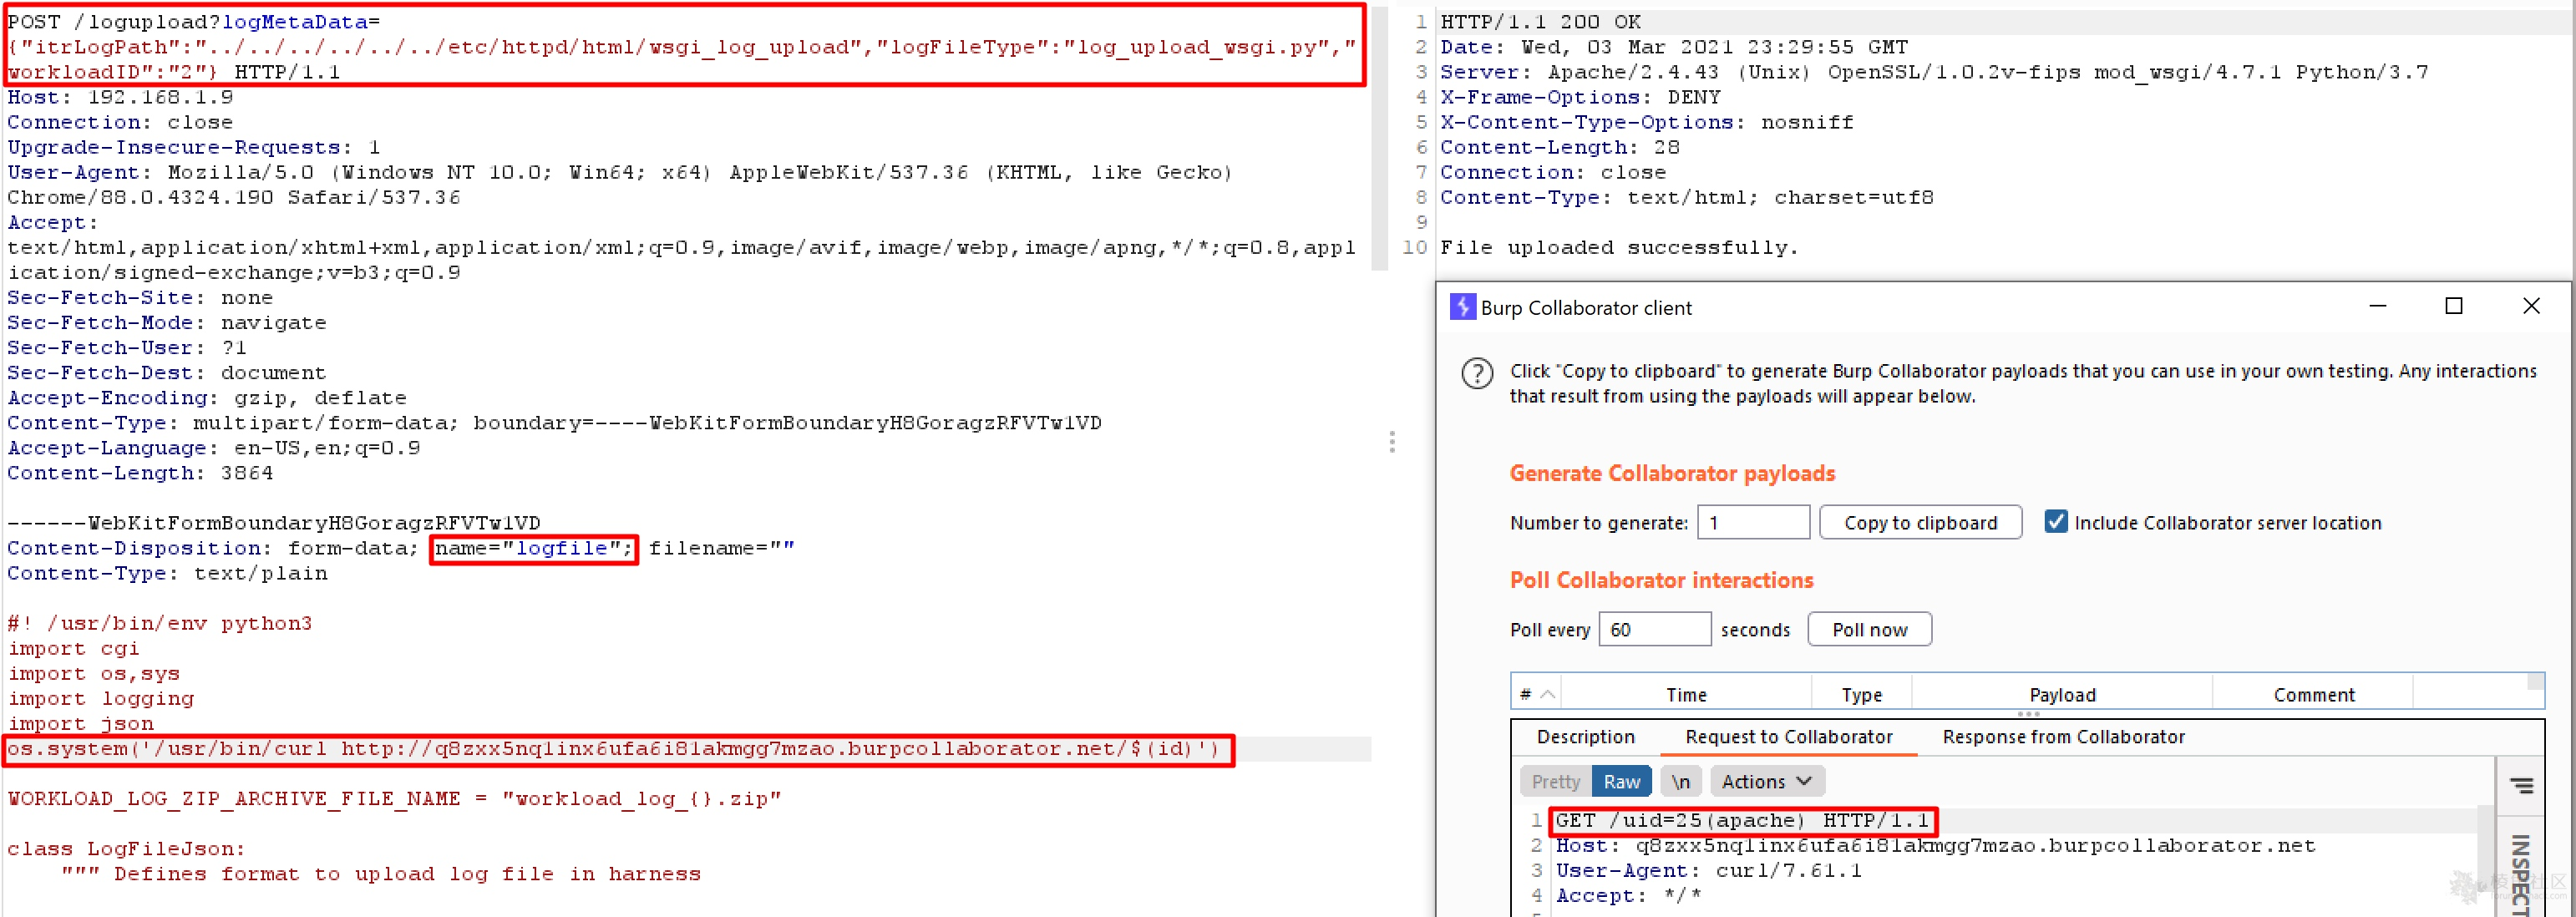Click the sort arrow in # column
2576x917 pixels.
pos(1547,694)
